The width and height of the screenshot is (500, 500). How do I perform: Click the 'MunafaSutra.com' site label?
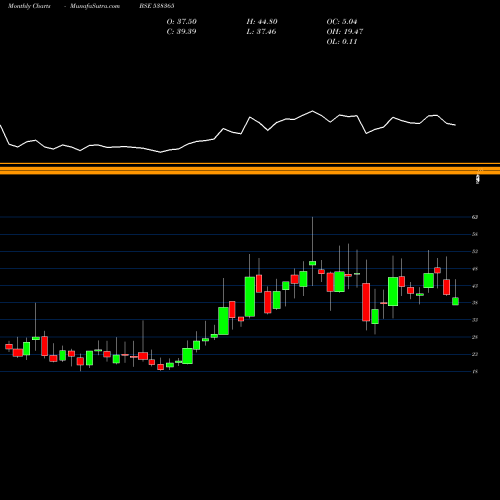95,6
